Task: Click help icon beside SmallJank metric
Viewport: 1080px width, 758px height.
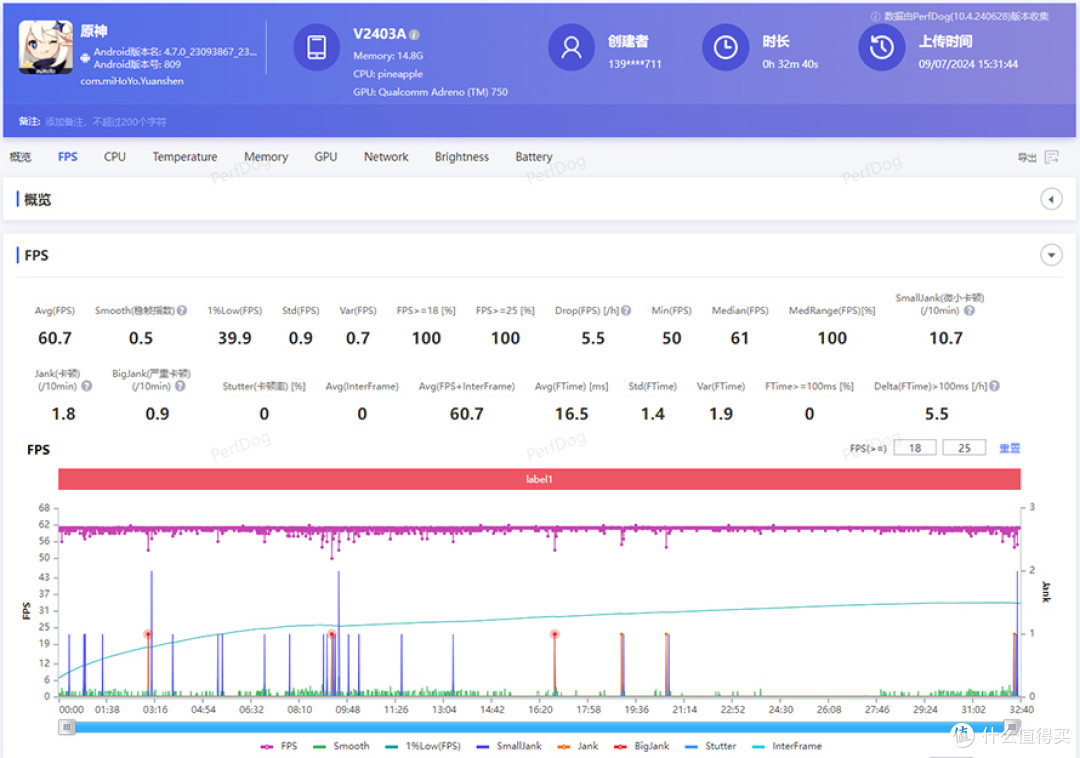Action: point(969,310)
